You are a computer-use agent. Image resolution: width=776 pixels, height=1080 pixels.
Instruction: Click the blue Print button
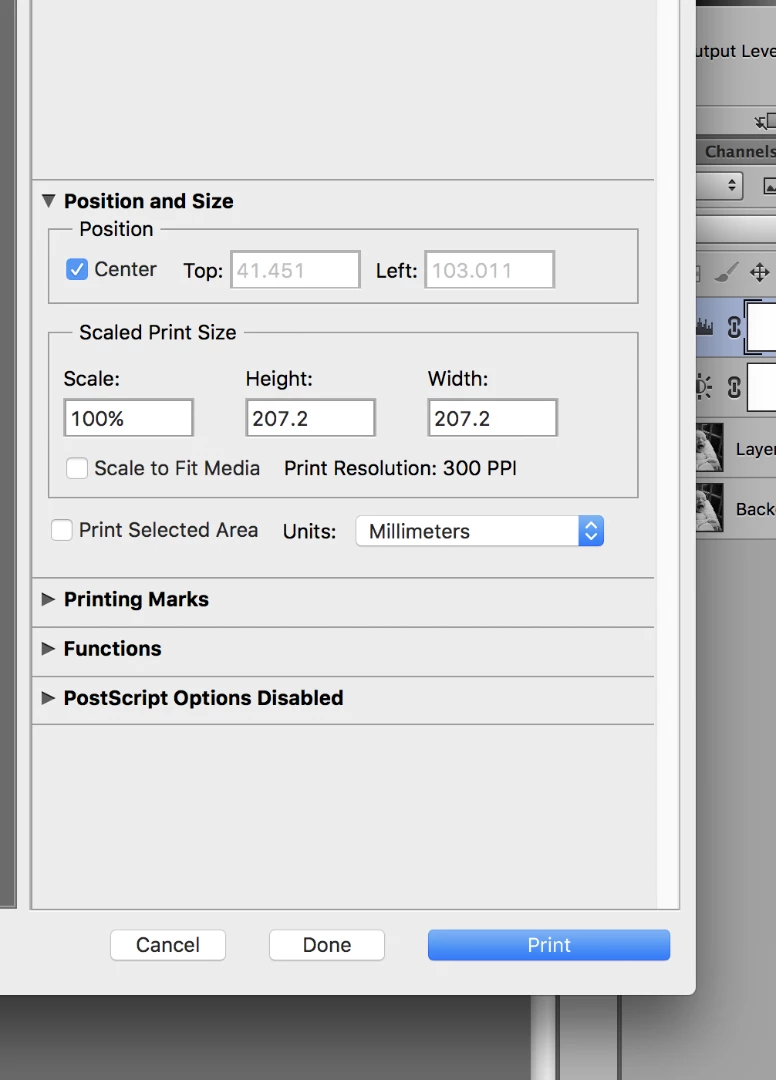[549, 945]
